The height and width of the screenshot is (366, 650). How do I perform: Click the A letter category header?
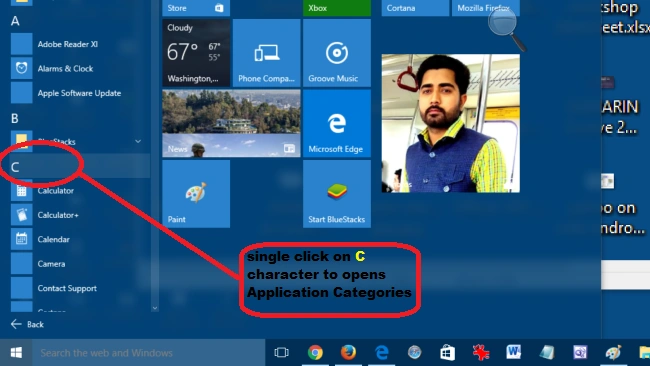click(x=15, y=21)
